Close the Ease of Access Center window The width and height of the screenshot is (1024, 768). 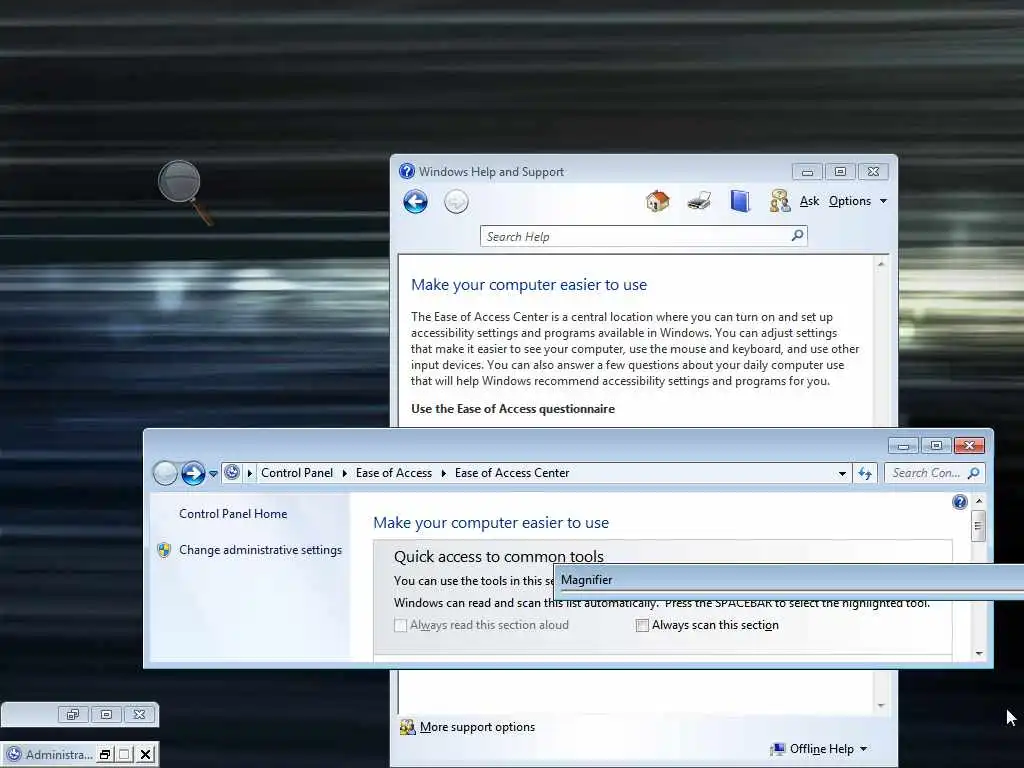coord(969,445)
